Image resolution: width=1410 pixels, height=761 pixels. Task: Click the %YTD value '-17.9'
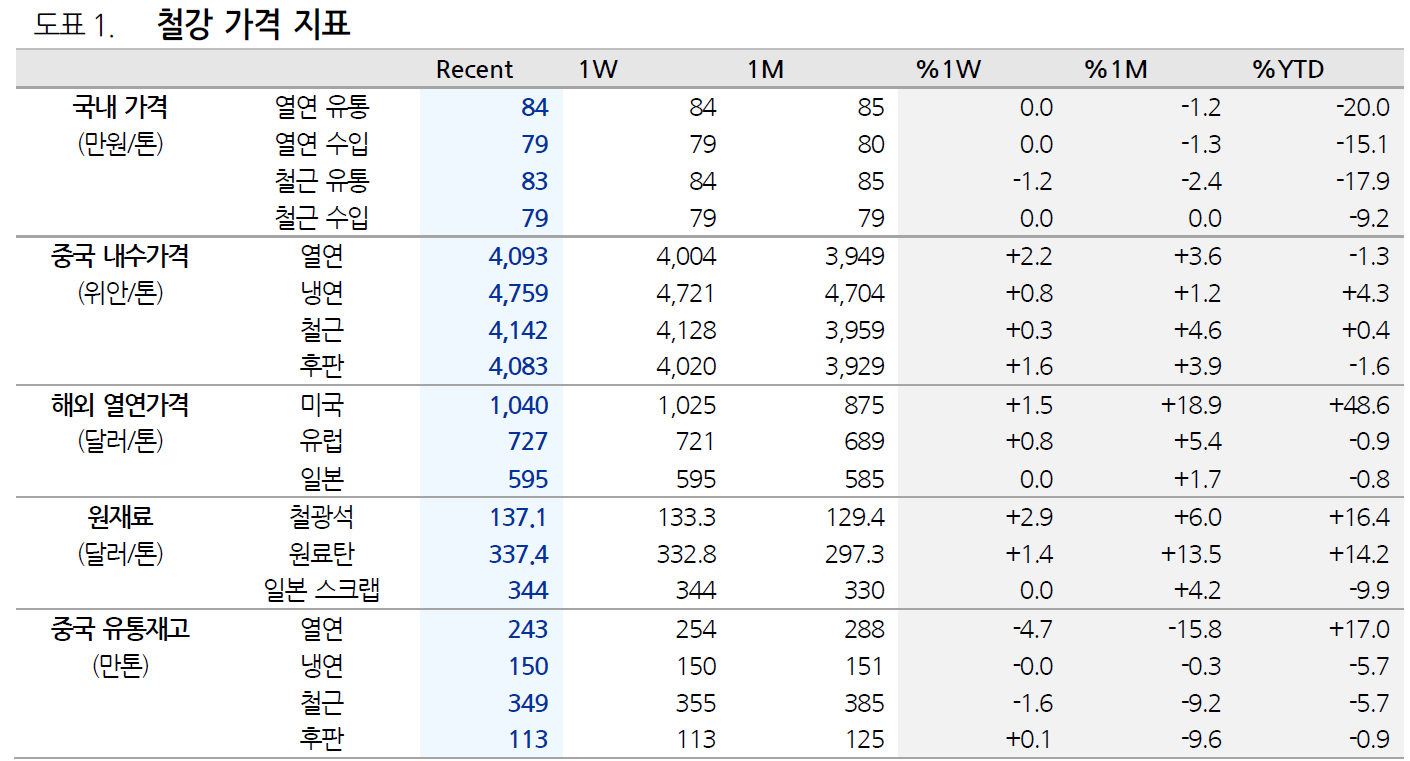point(1362,181)
